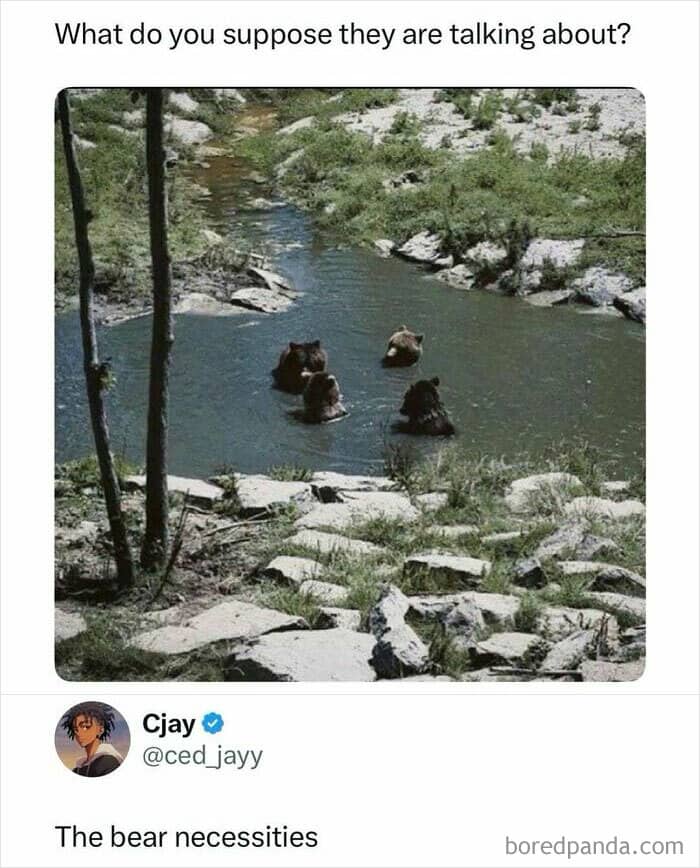The image size is (700, 868).
Task: Select the 'The bear necessities' reply text
Action: (186, 836)
